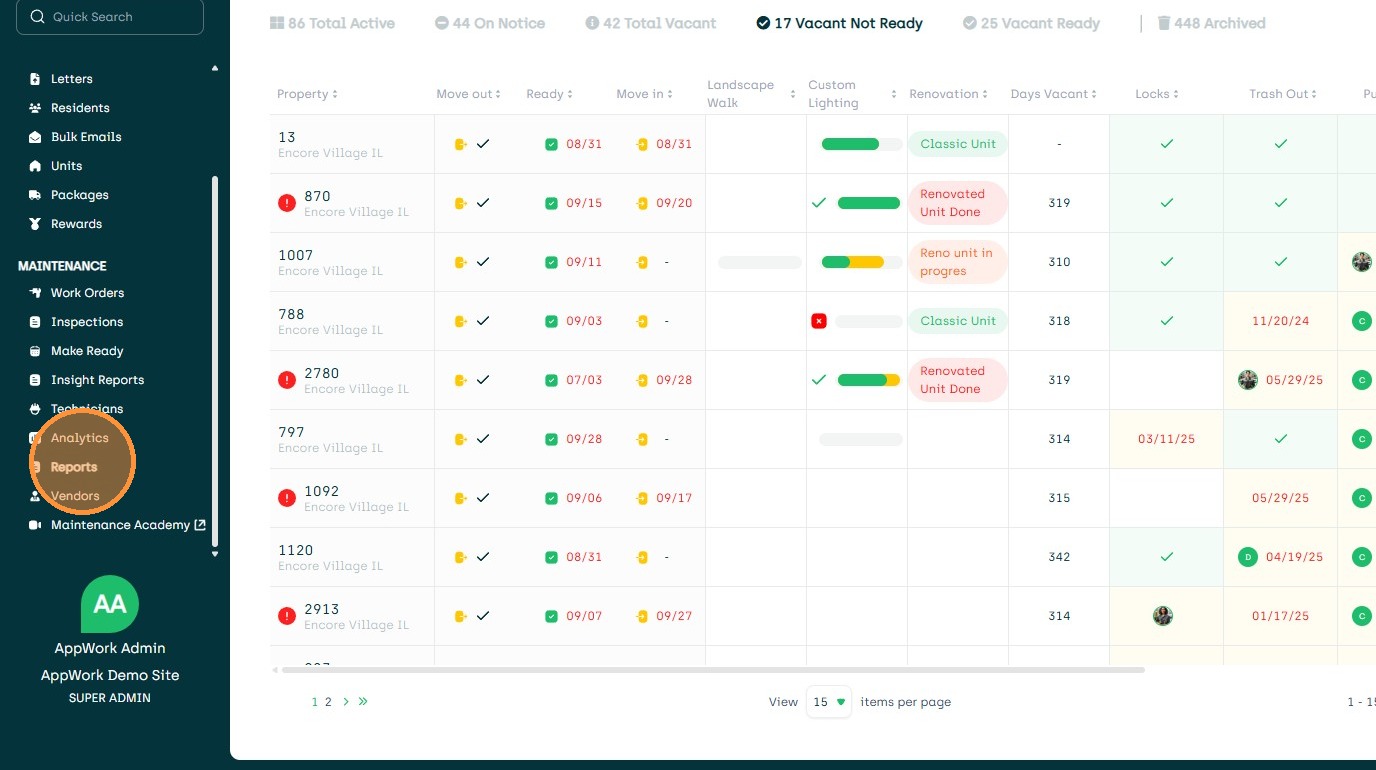Open Packages in the sidebar
The width and height of the screenshot is (1376, 770).
click(79, 195)
